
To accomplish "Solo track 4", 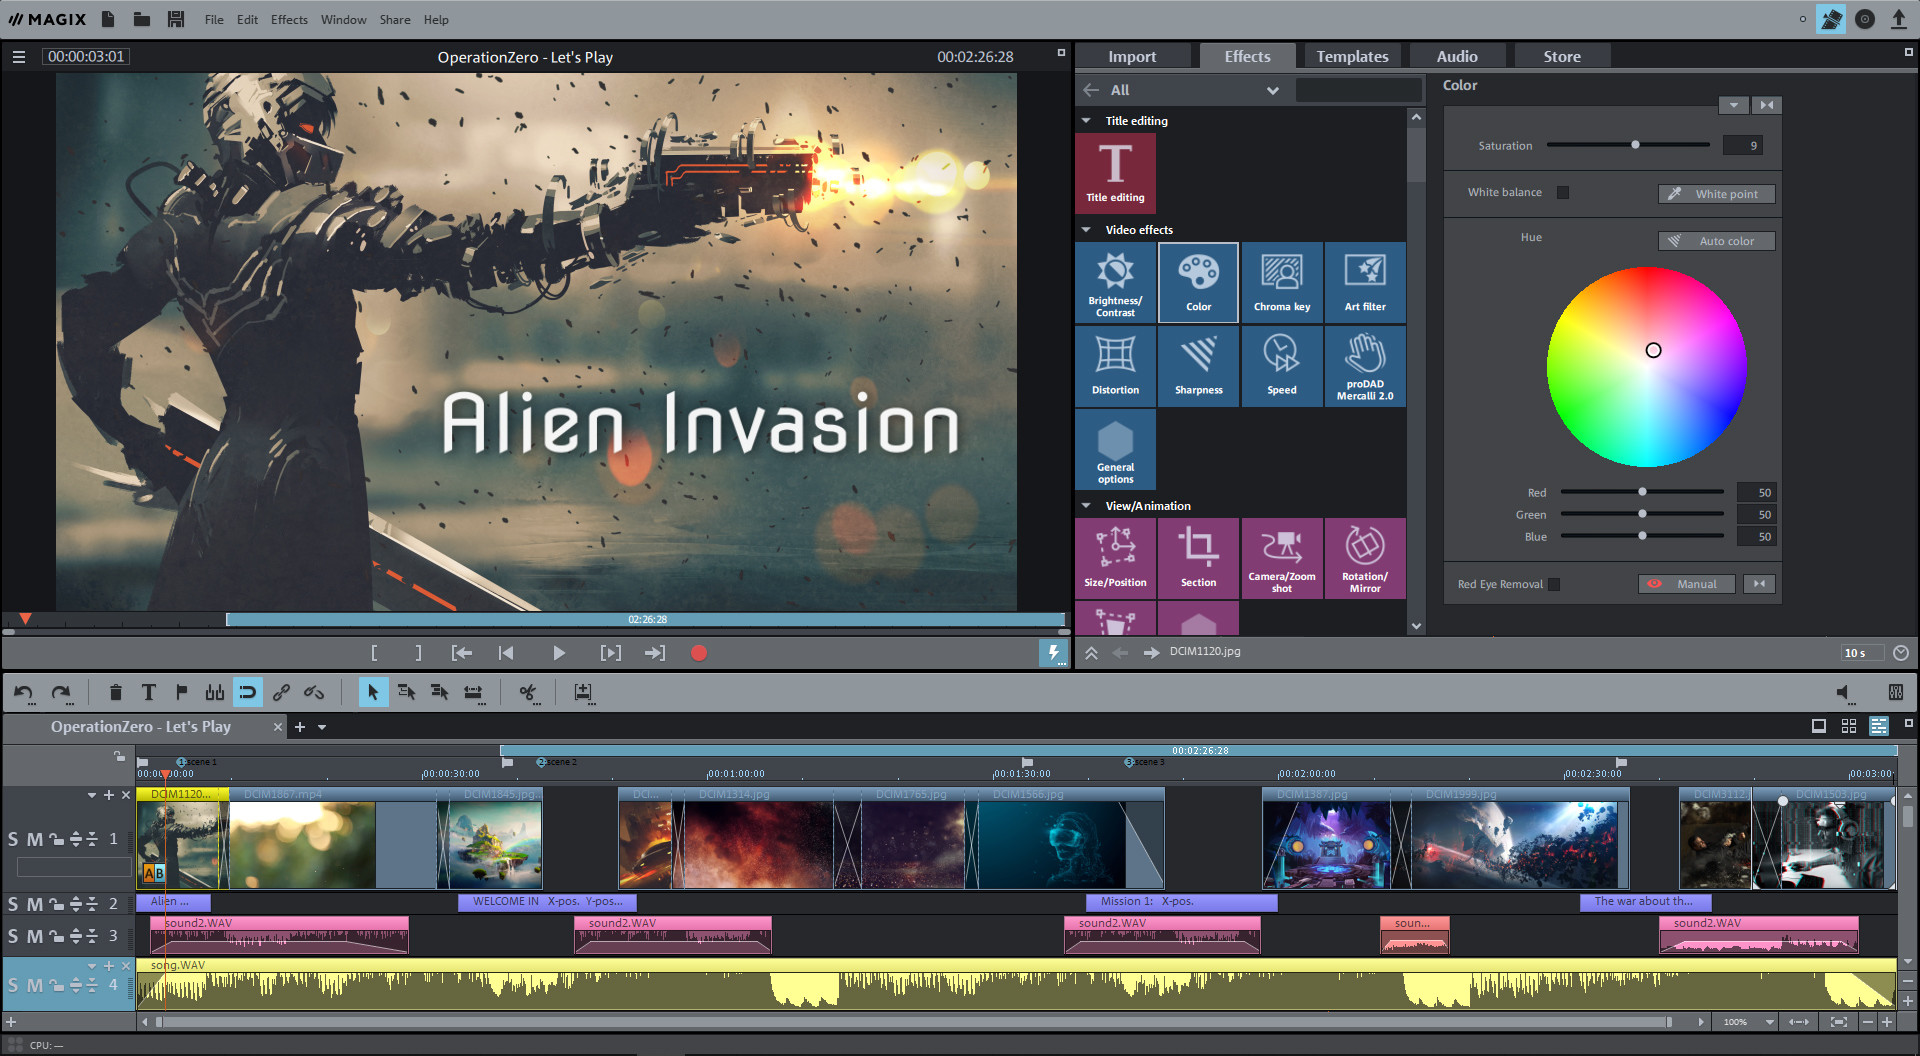I will pyautogui.click(x=13, y=985).
